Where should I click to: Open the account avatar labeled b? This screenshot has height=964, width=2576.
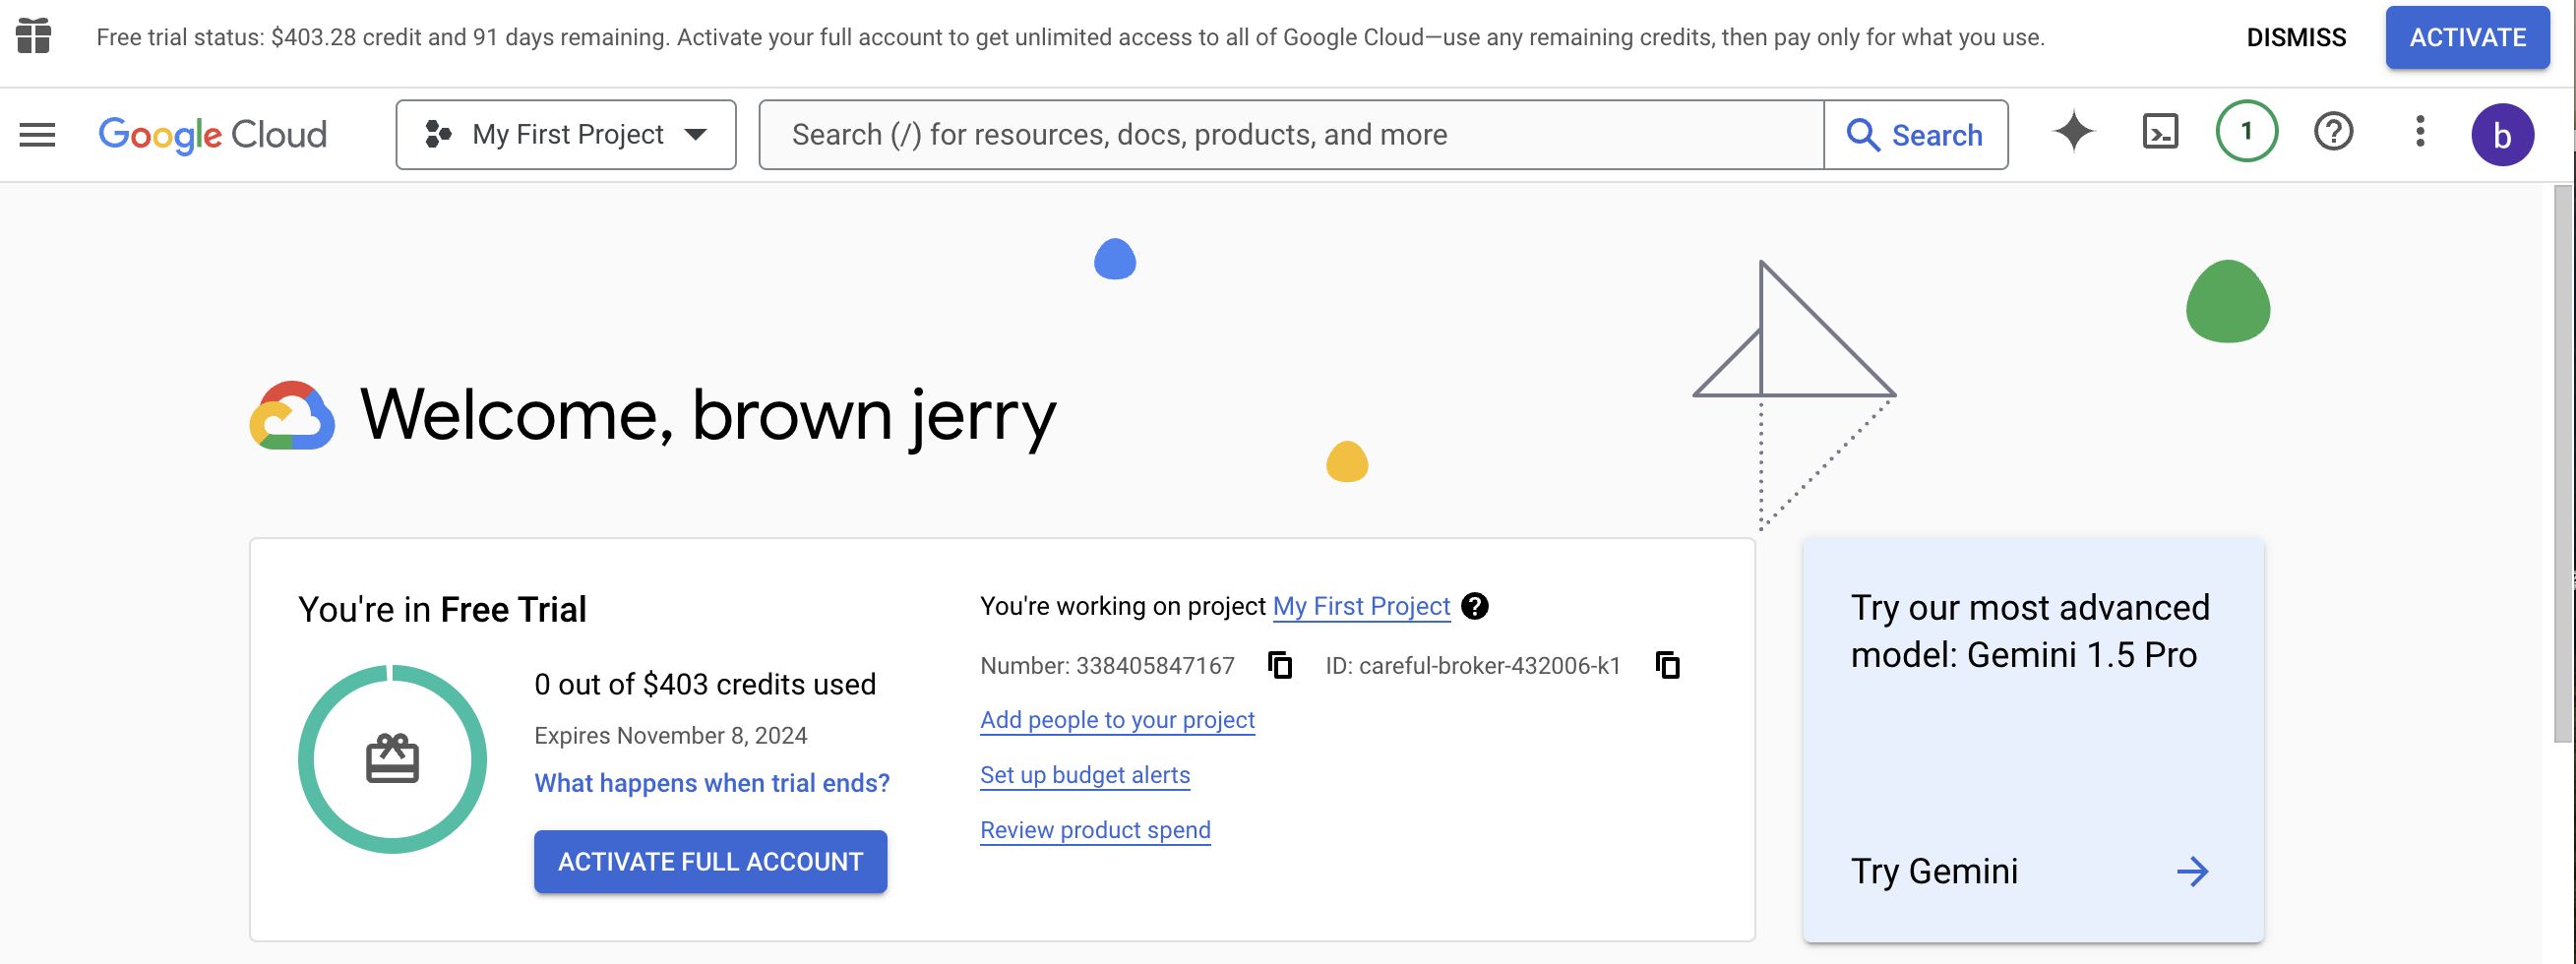coord(2502,135)
